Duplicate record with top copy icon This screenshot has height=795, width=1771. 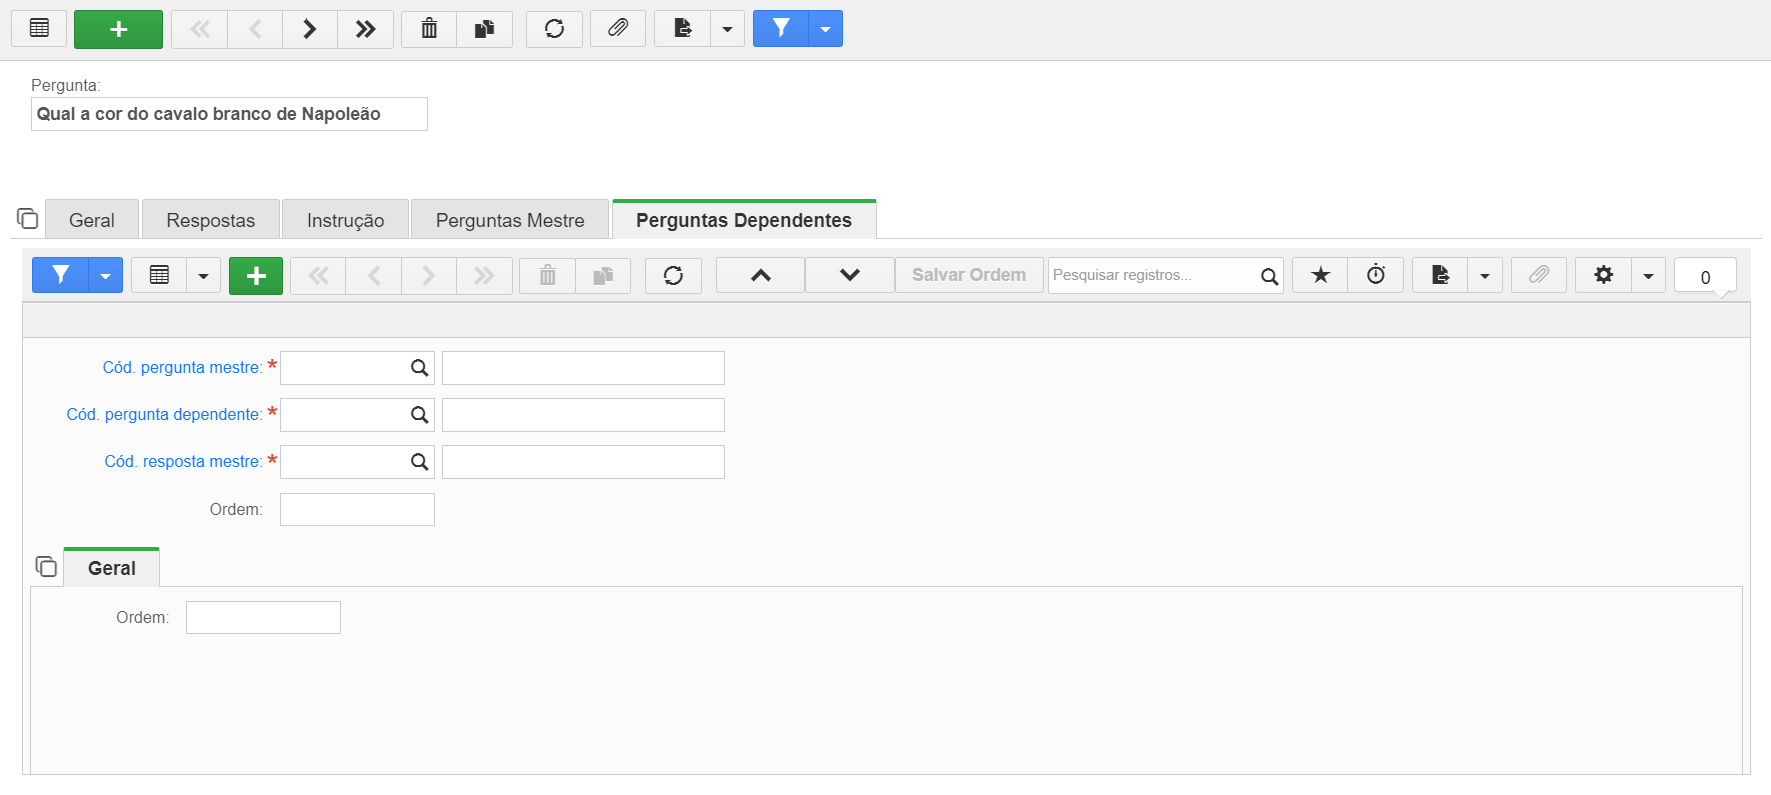pyautogui.click(x=485, y=29)
